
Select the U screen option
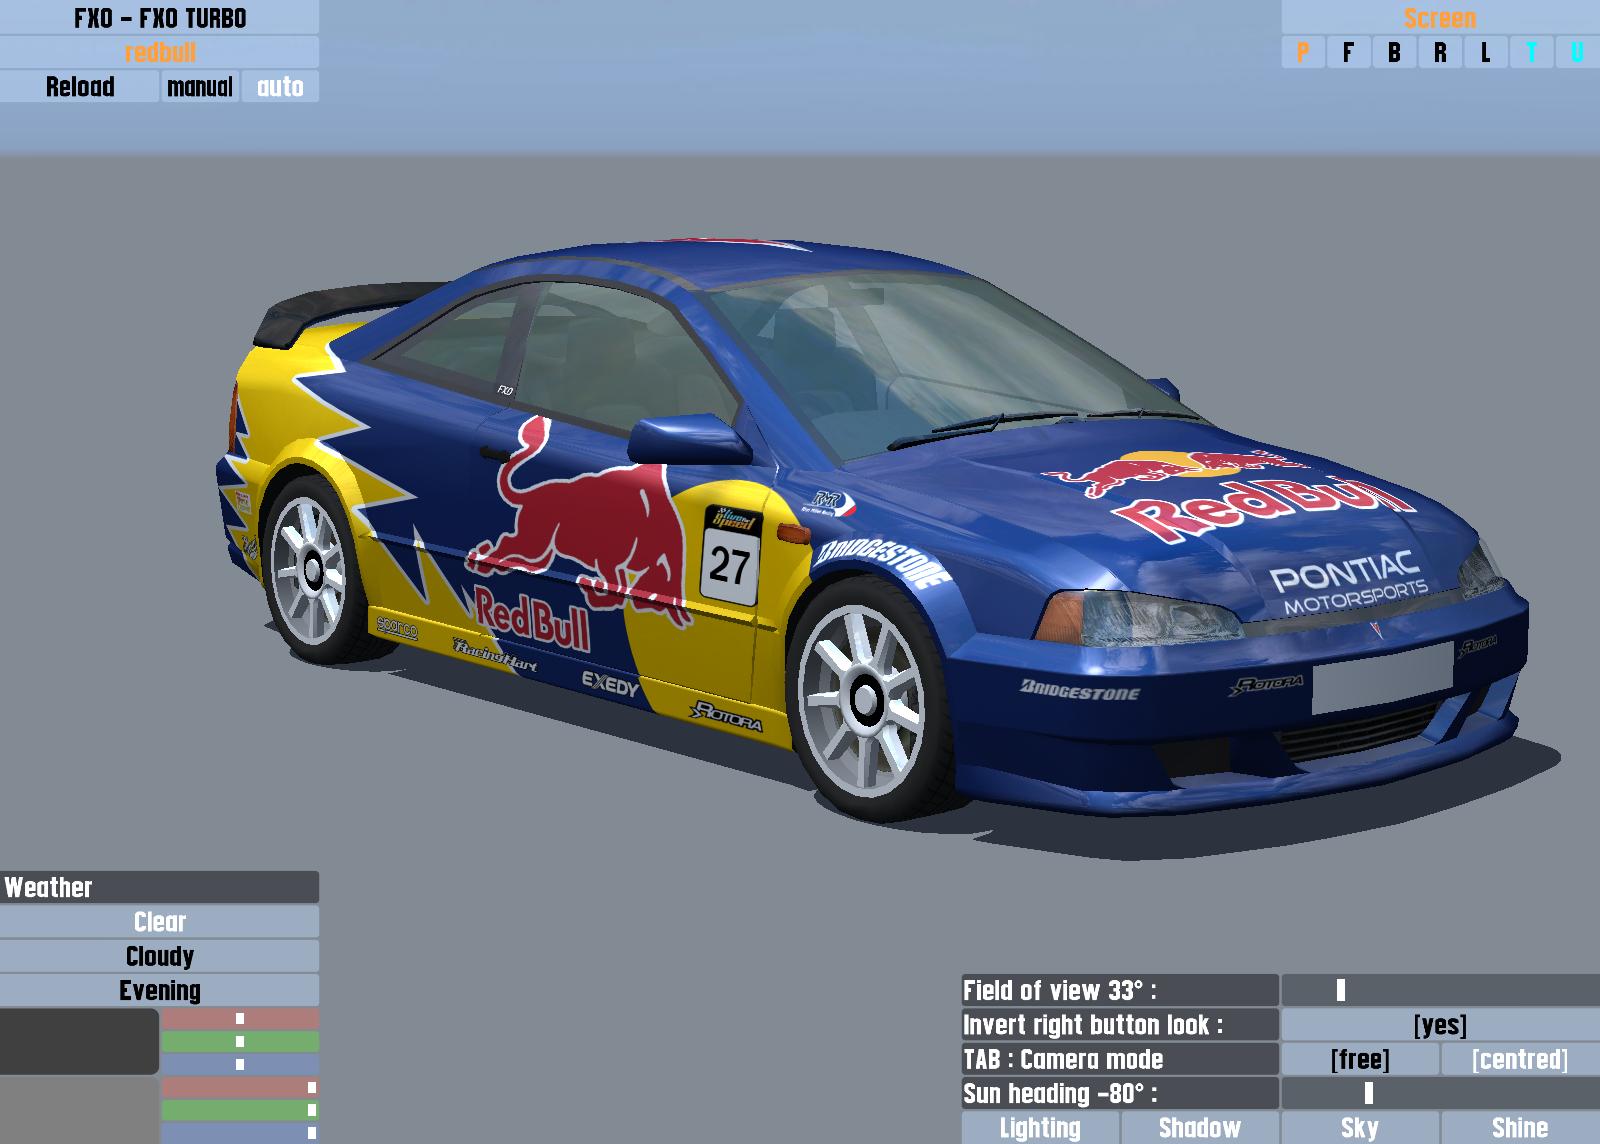(1577, 52)
